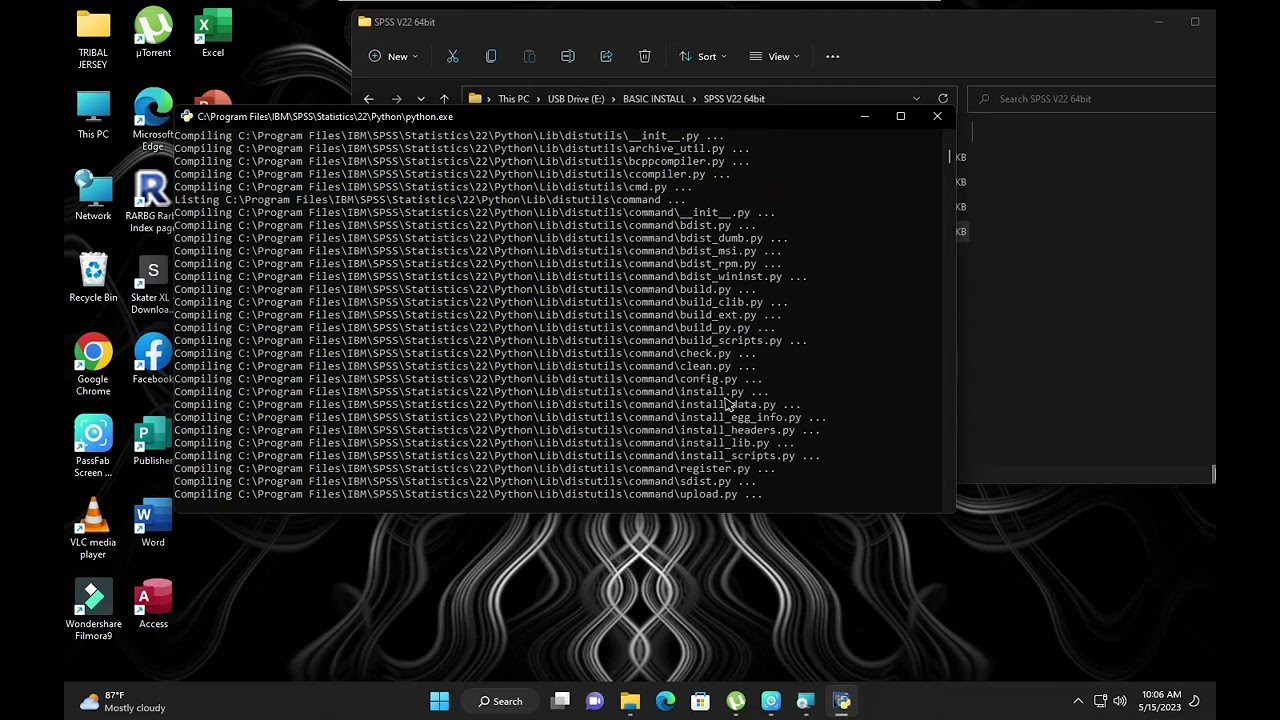Open the weather widget showing 87°F
Viewport: 1280px width, 720px height.
[x=122, y=701]
